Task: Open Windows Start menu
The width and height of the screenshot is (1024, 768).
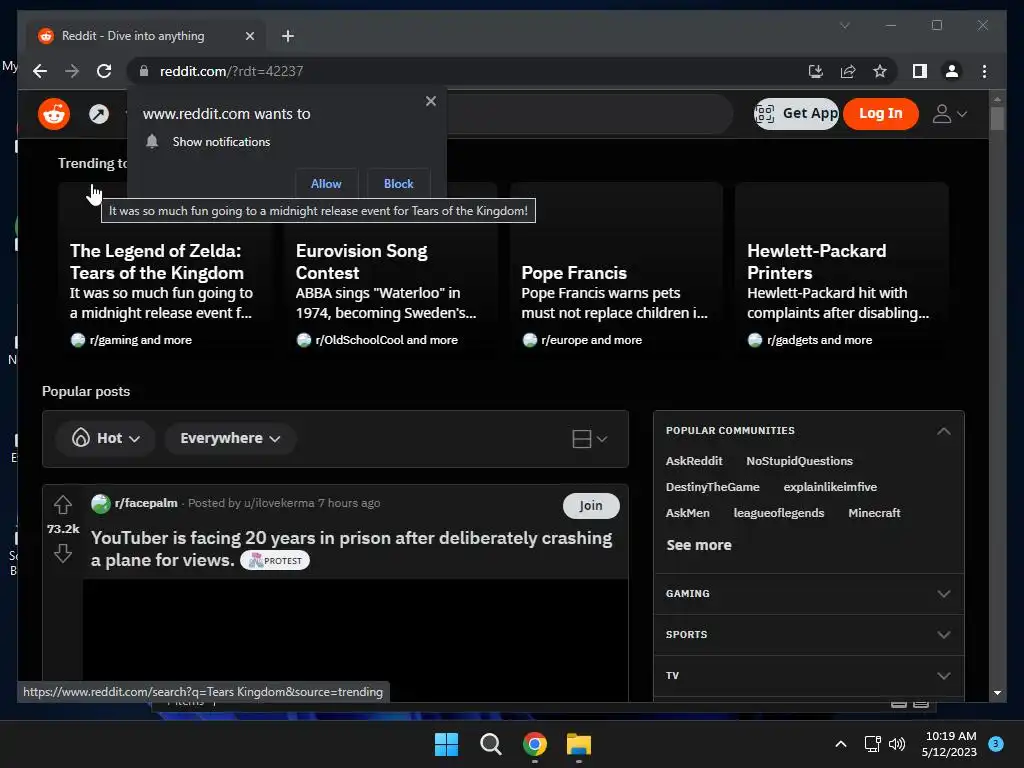Action: (446, 744)
